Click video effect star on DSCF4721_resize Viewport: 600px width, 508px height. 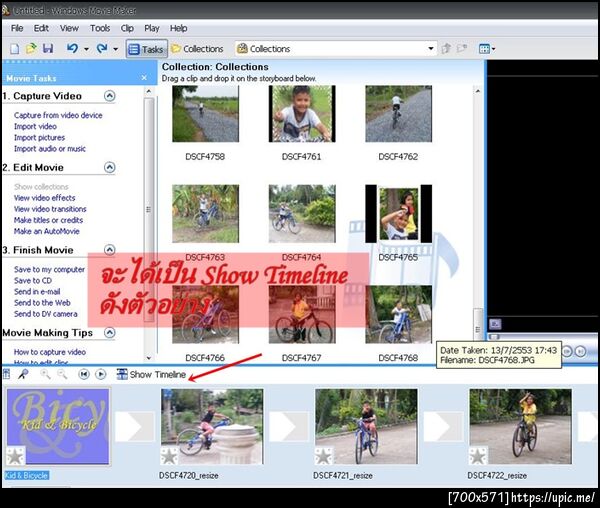point(324,456)
